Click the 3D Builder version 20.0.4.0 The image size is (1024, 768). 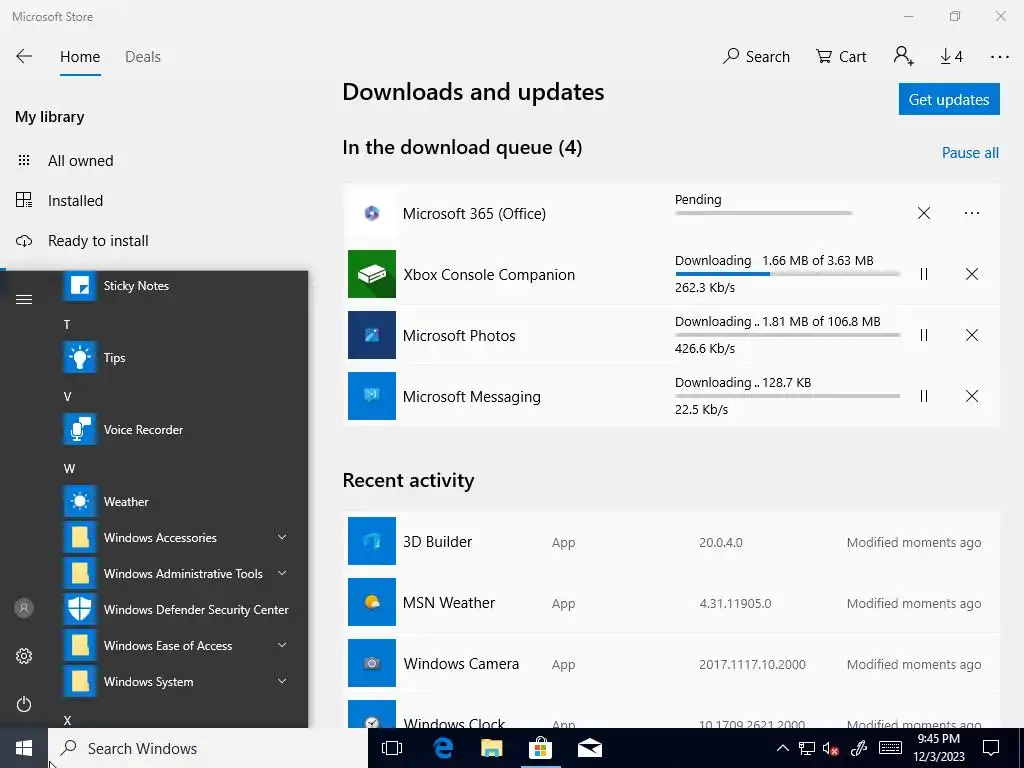coord(720,542)
